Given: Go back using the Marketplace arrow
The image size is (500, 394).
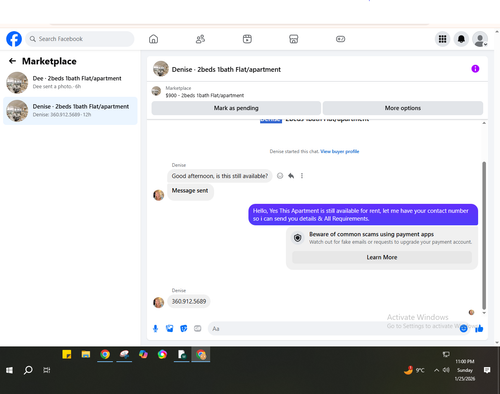Looking at the screenshot, I should coord(12,61).
